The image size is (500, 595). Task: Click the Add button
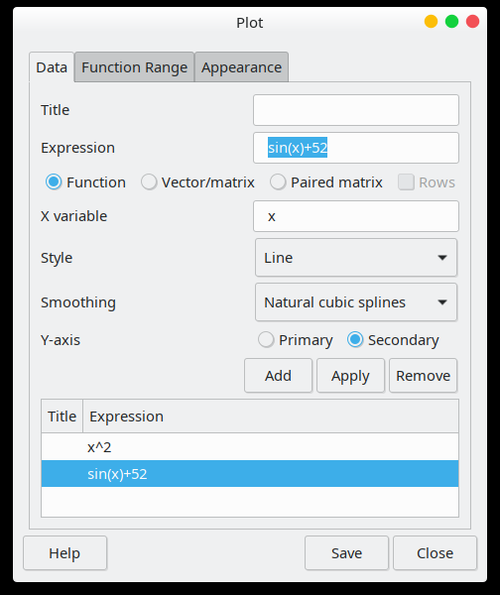[x=278, y=376]
